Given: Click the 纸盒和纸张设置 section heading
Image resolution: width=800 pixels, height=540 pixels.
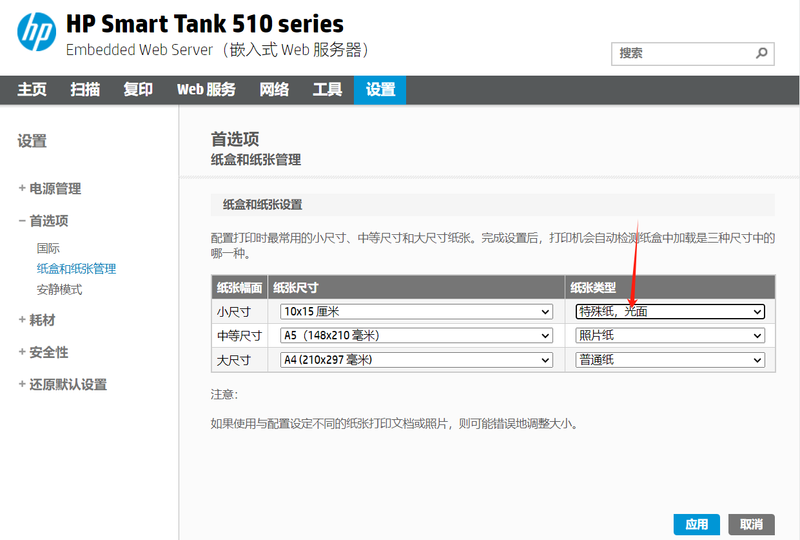Looking at the screenshot, I should tap(262, 205).
